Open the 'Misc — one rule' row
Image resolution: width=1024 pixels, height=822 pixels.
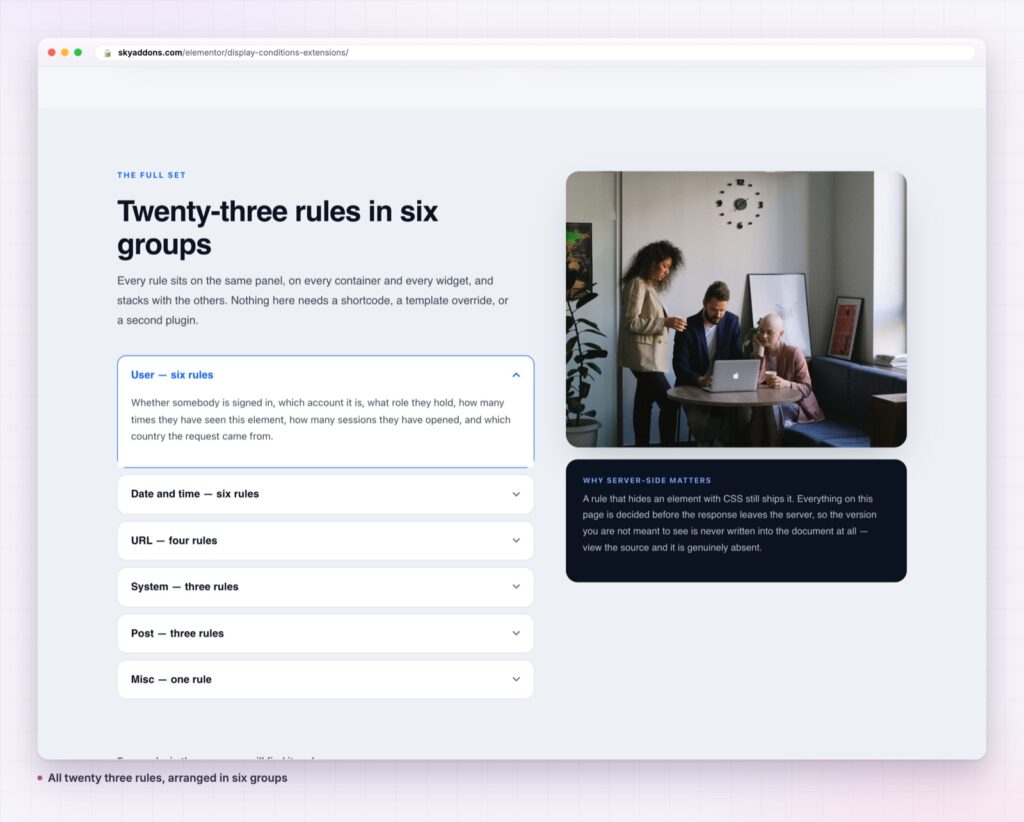[325, 680]
